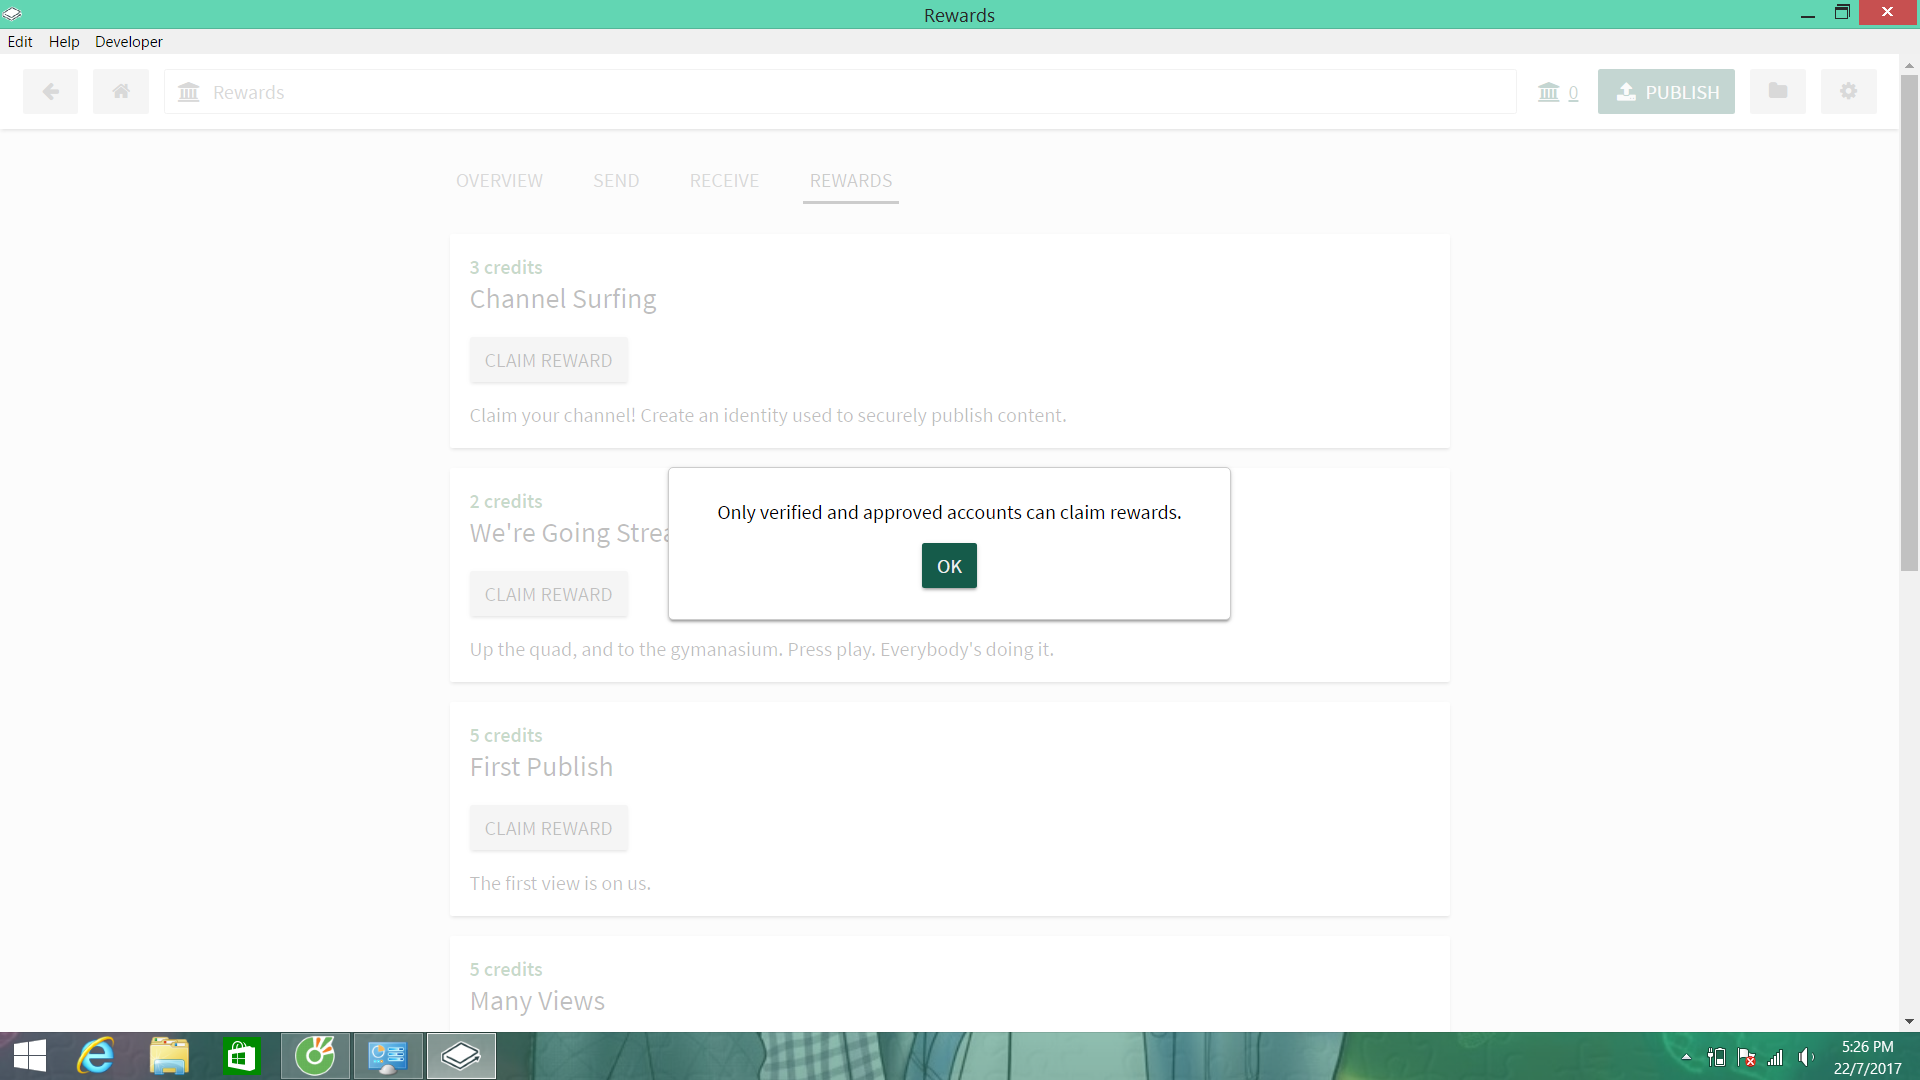The height and width of the screenshot is (1080, 1920).
Task: Switch to the Overview tab
Action: 499,181
